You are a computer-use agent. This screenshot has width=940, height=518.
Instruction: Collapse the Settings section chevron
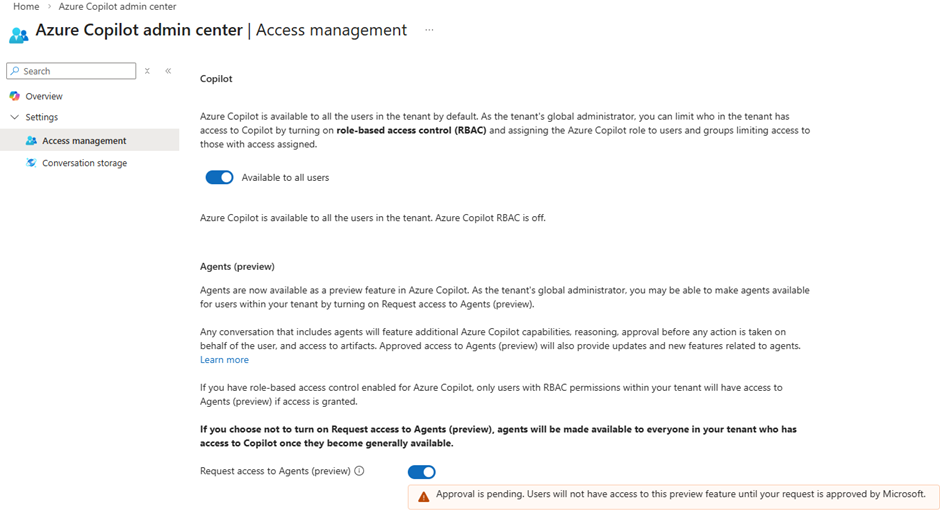(14, 117)
